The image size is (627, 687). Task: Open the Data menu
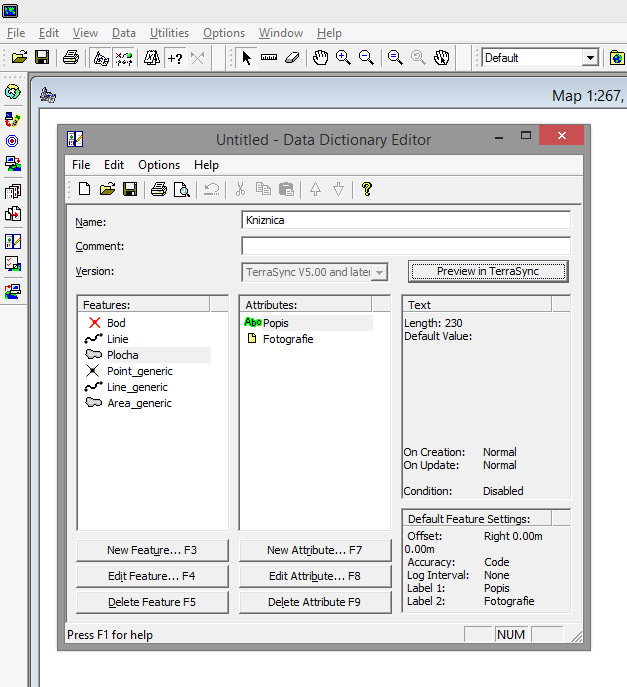coord(124,33)
